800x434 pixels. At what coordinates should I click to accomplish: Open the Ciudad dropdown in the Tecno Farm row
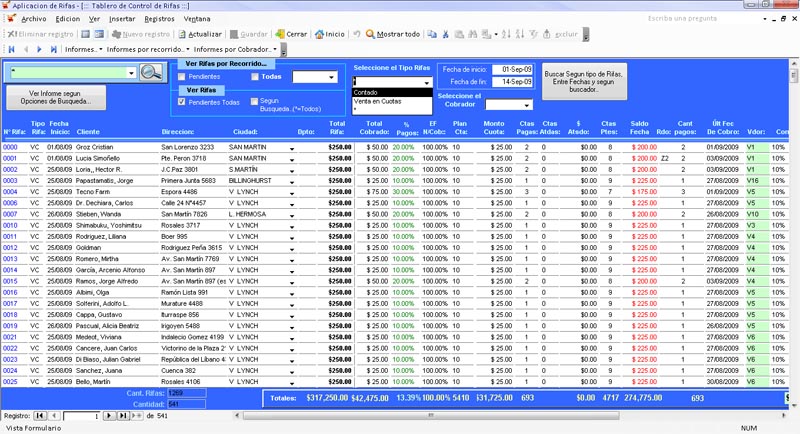click(x=292, y=193)
